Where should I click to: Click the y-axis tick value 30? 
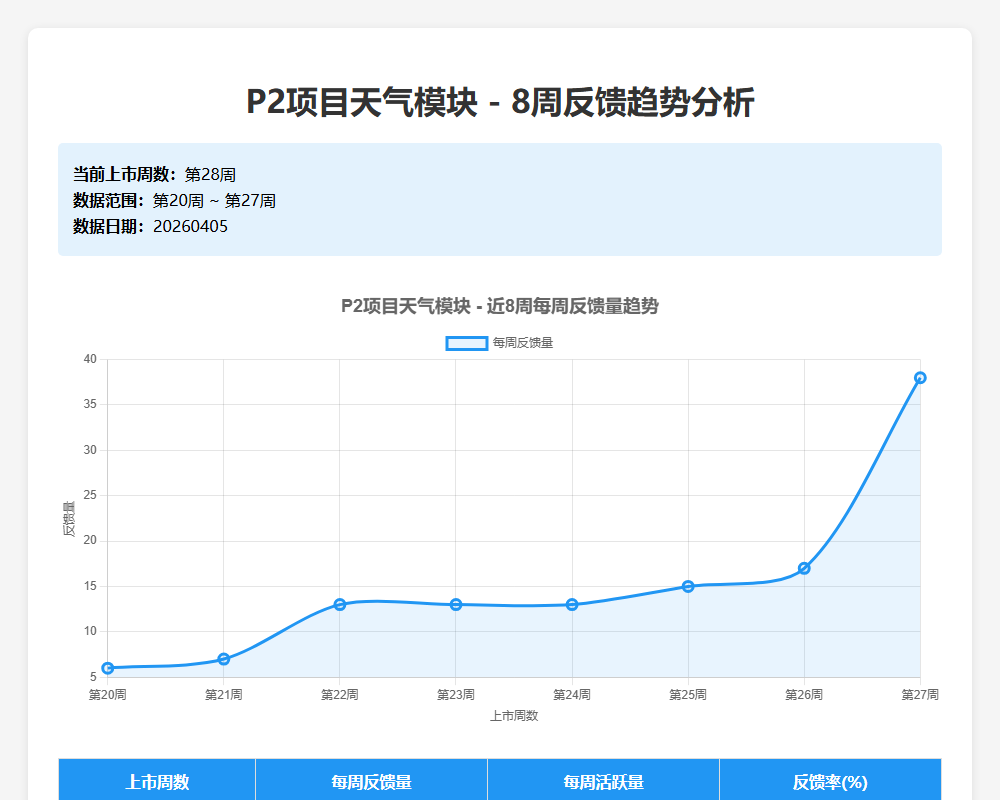90,450
